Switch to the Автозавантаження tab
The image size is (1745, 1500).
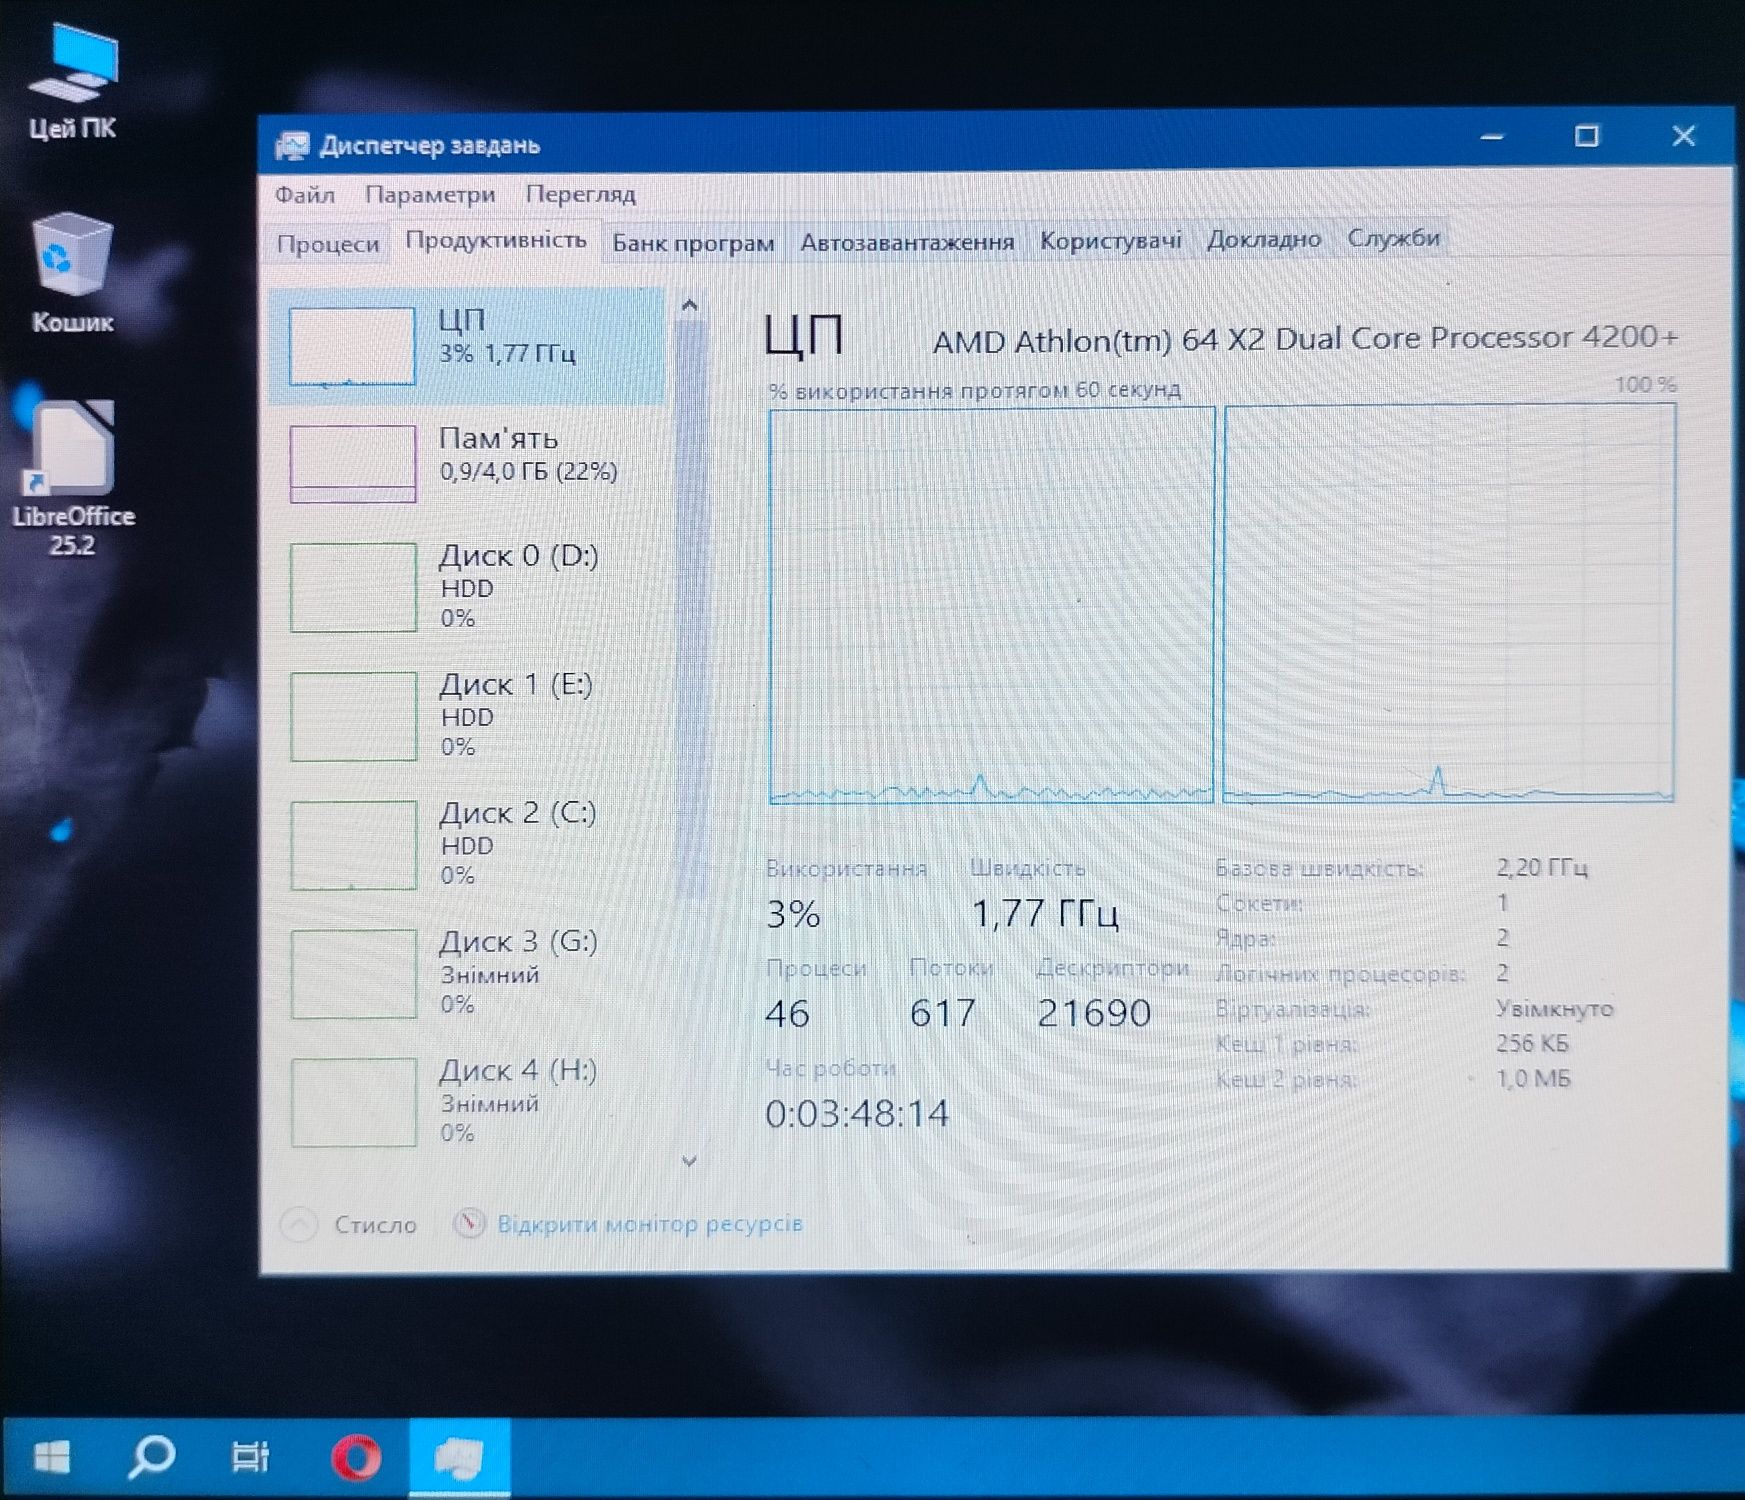click(907, 242)
